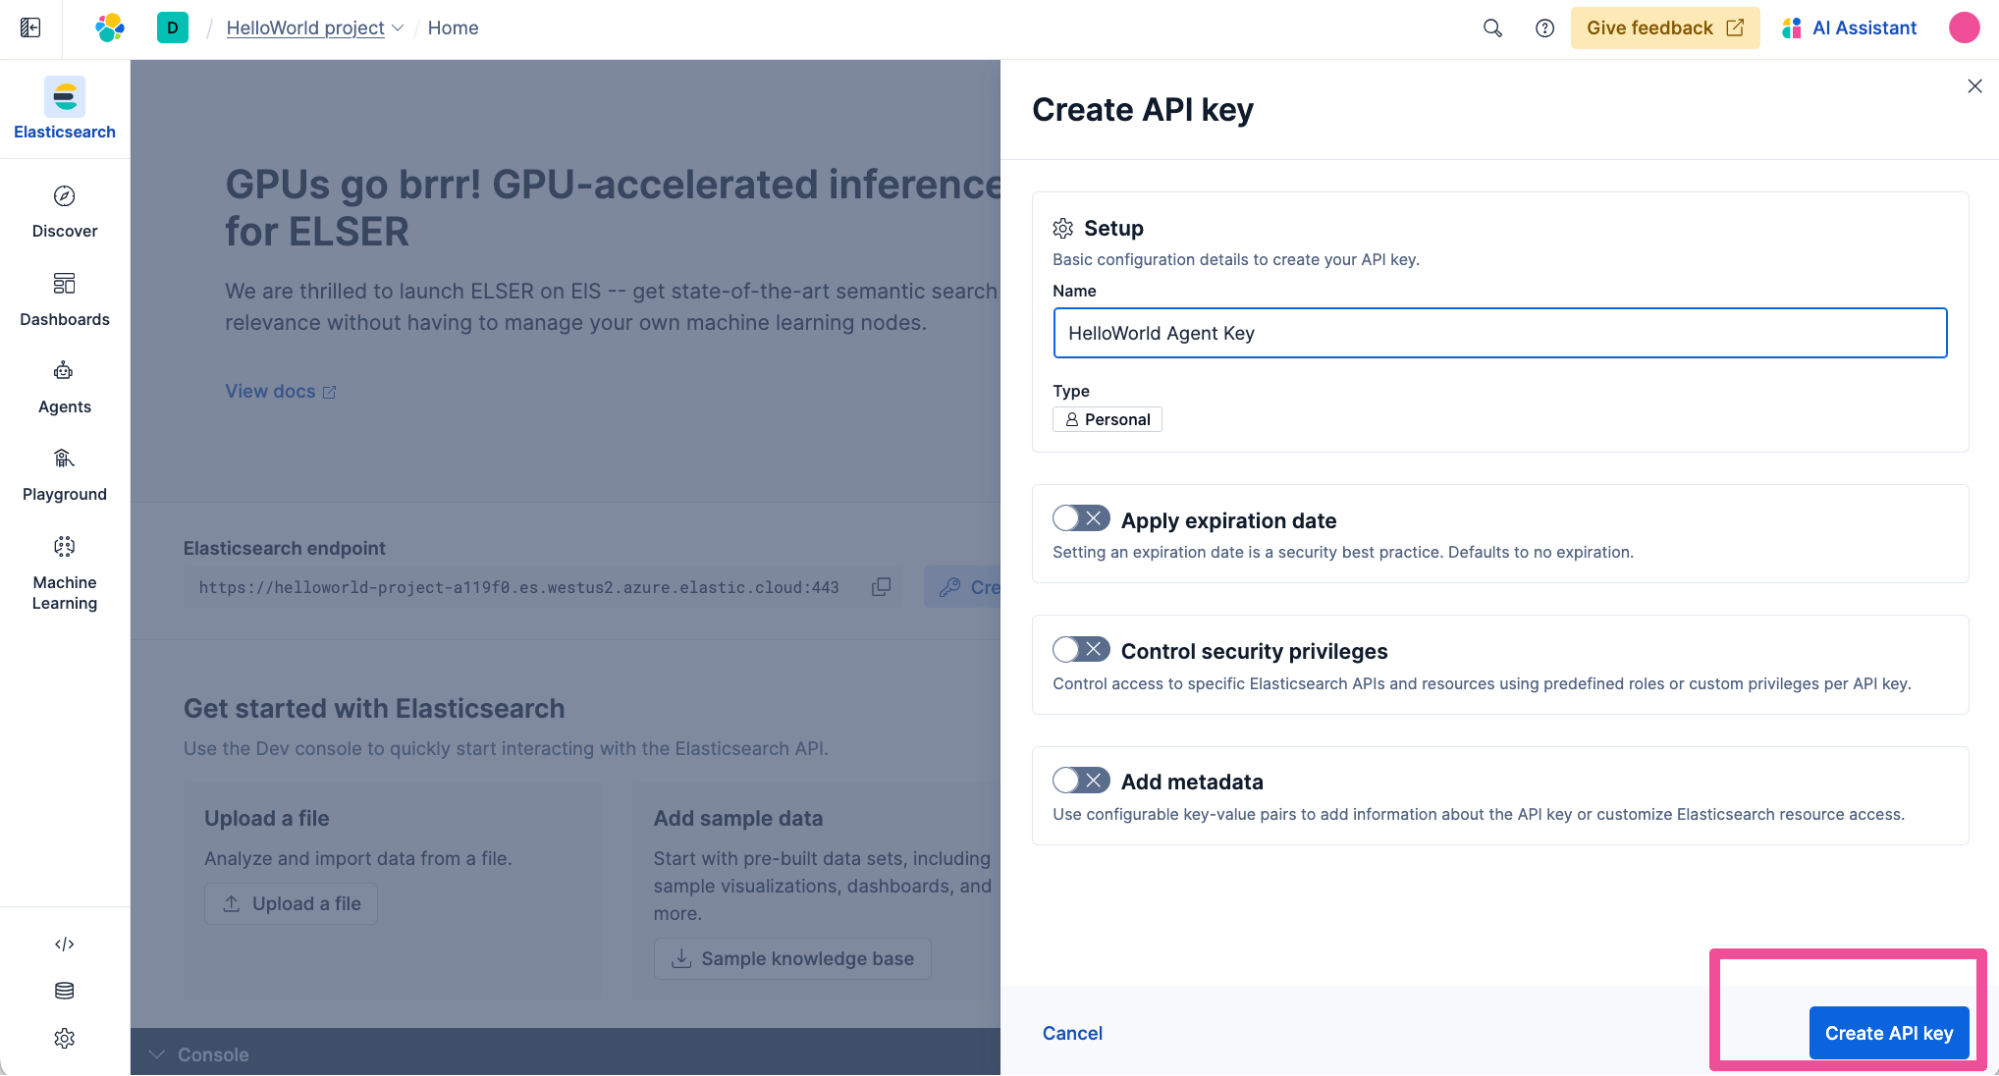The height and width of the screenshot is (1076, 1999).
Task: Expand the Console panel chevron
Action: [x=157, y=1054]
